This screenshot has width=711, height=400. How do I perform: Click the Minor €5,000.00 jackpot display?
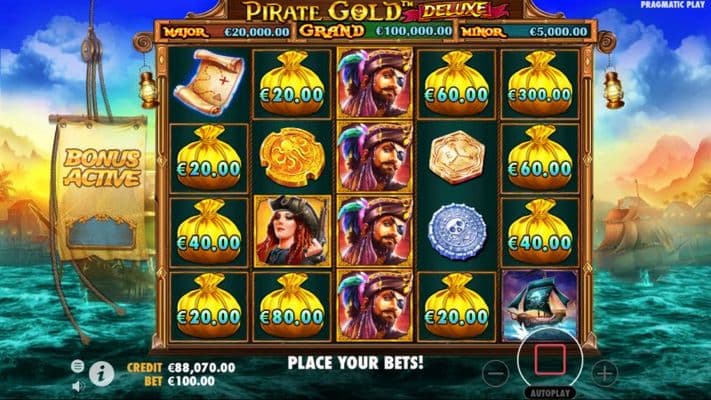(x=524, y=31)
